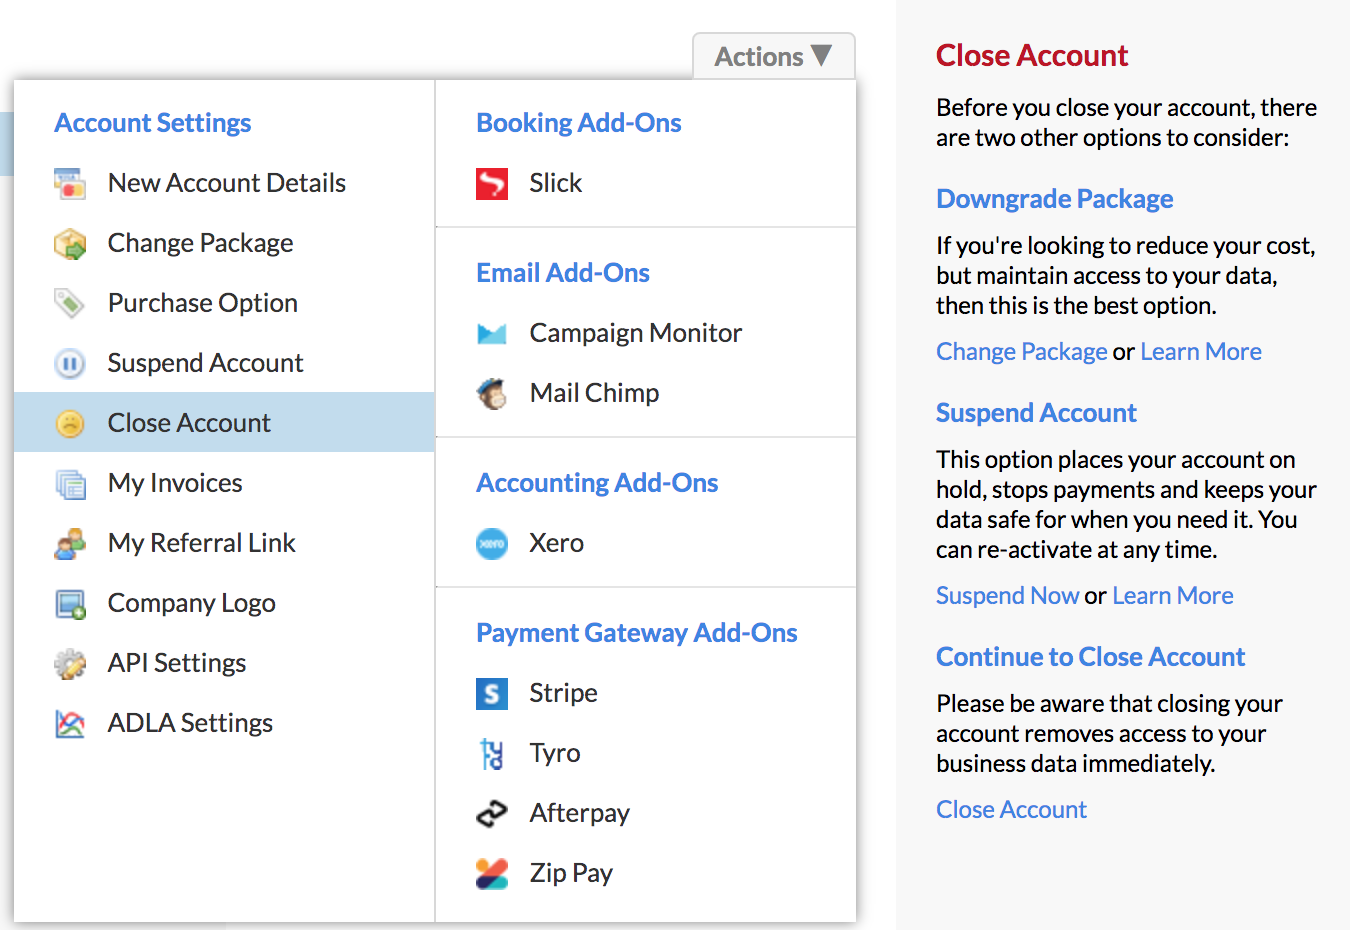
Task: Open My Invoices from the menu
Action: [224, 483]
